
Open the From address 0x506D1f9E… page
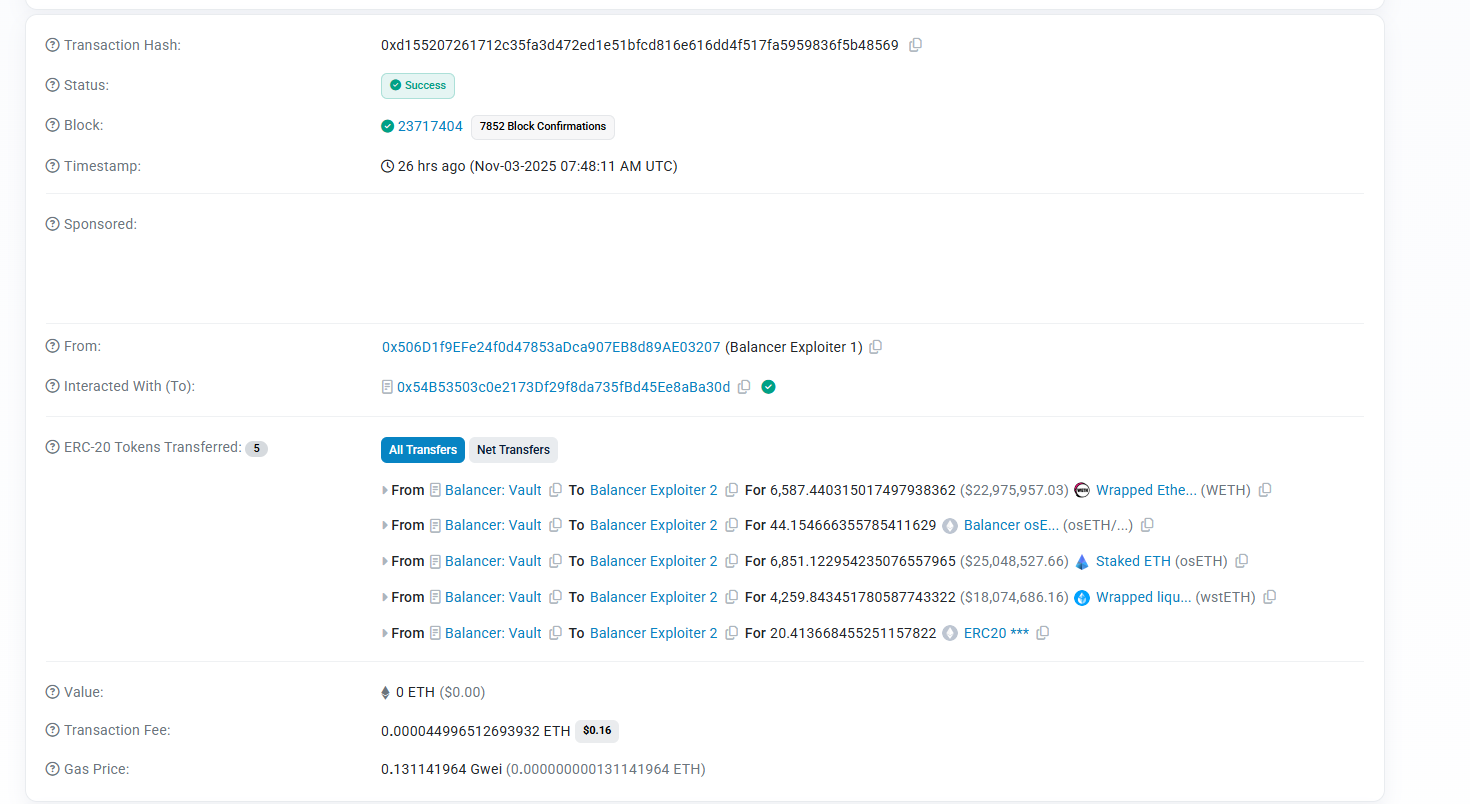tap(551, 347)
